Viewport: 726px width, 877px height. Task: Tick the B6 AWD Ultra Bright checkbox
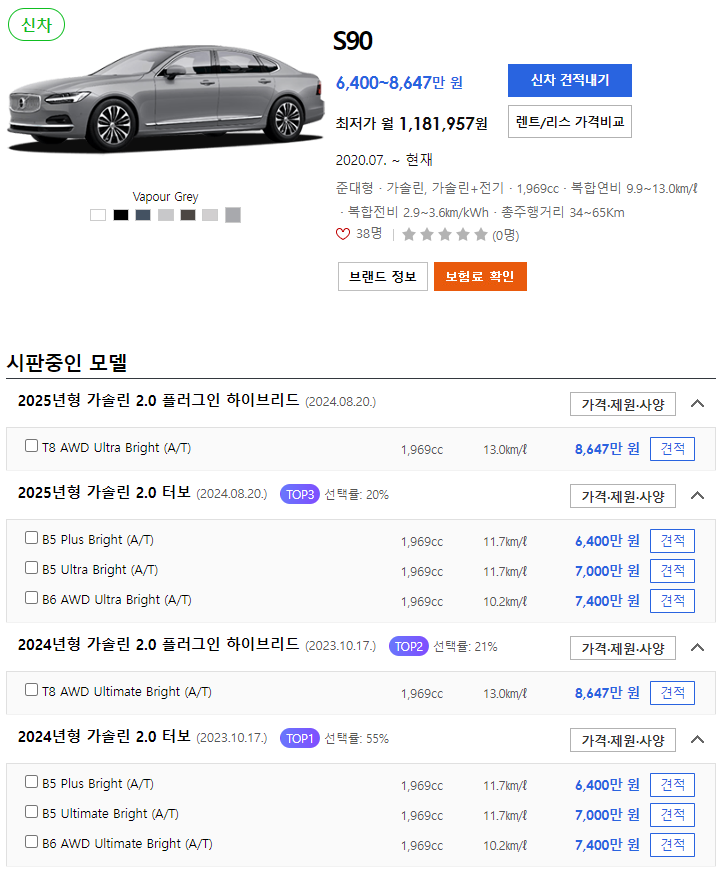tap(31, 598)
